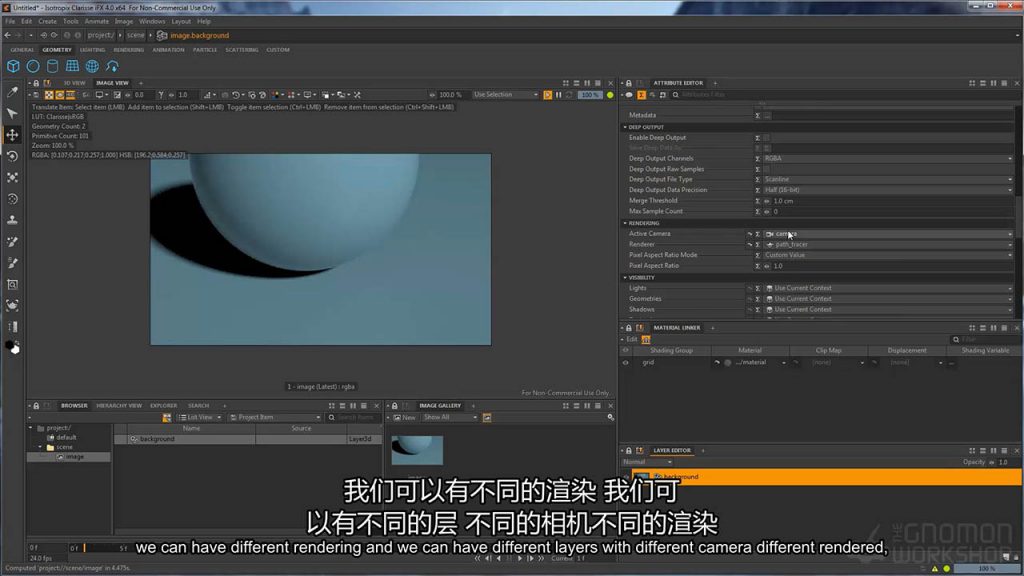
Task: Select the default item in project tree
Action: click(x=65, y=437)
